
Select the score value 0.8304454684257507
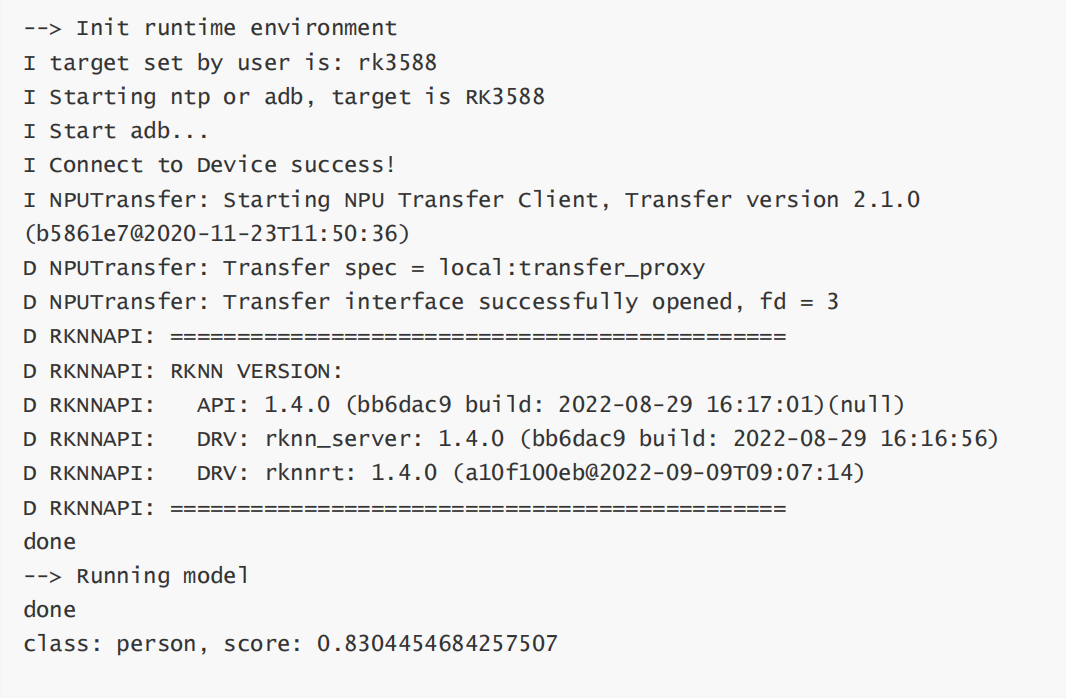(437, 644)
